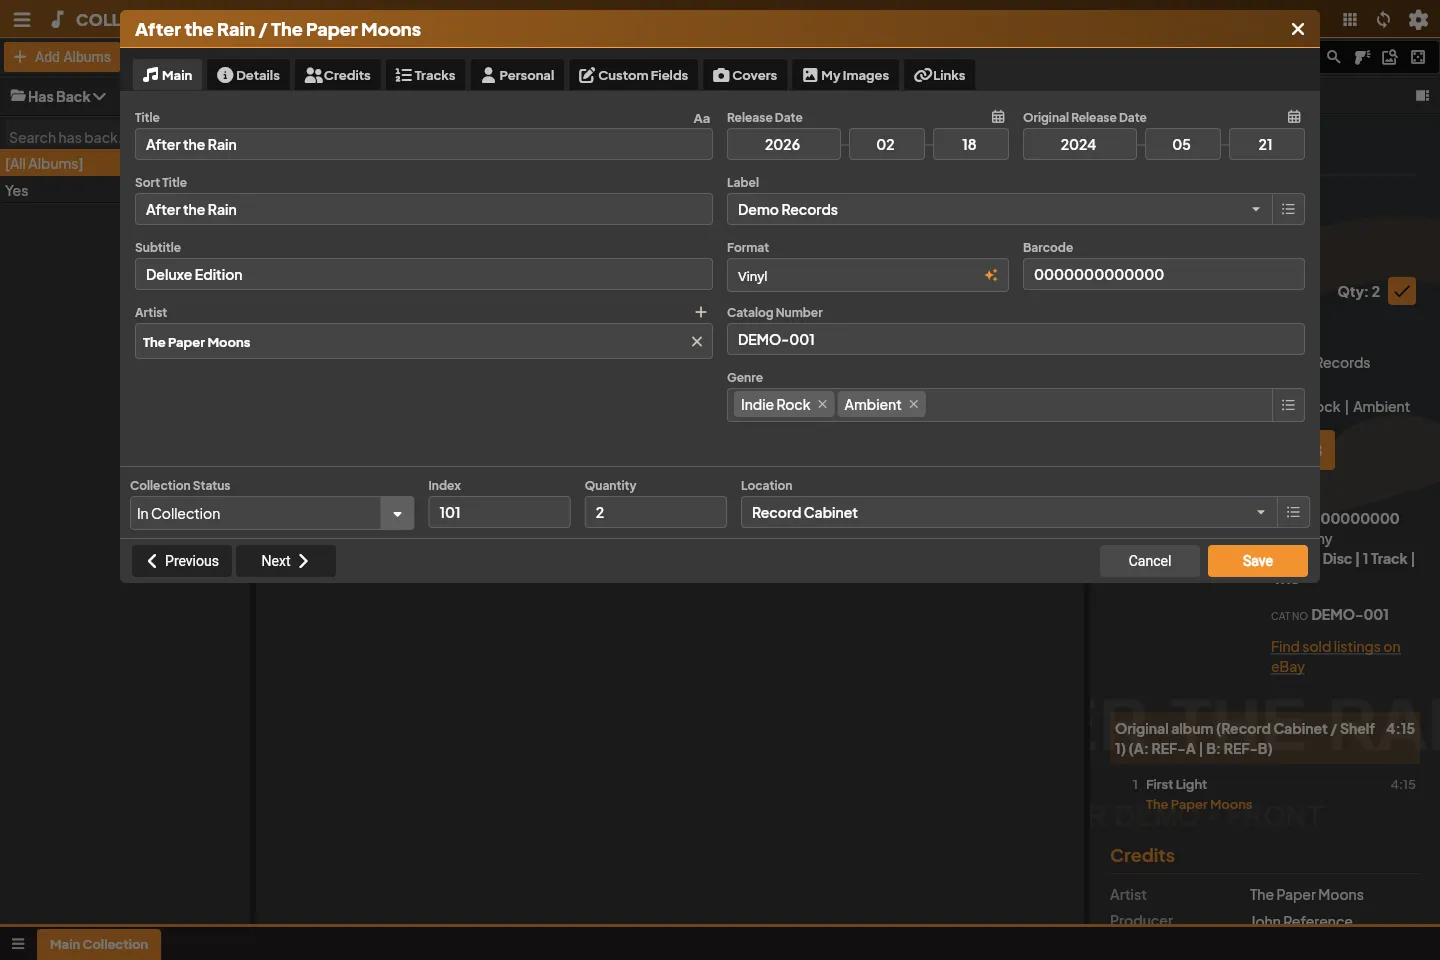Click the Quantity field
This screenshot has width=1440, height=960.
pyautogui.click(x=656, y=512)
